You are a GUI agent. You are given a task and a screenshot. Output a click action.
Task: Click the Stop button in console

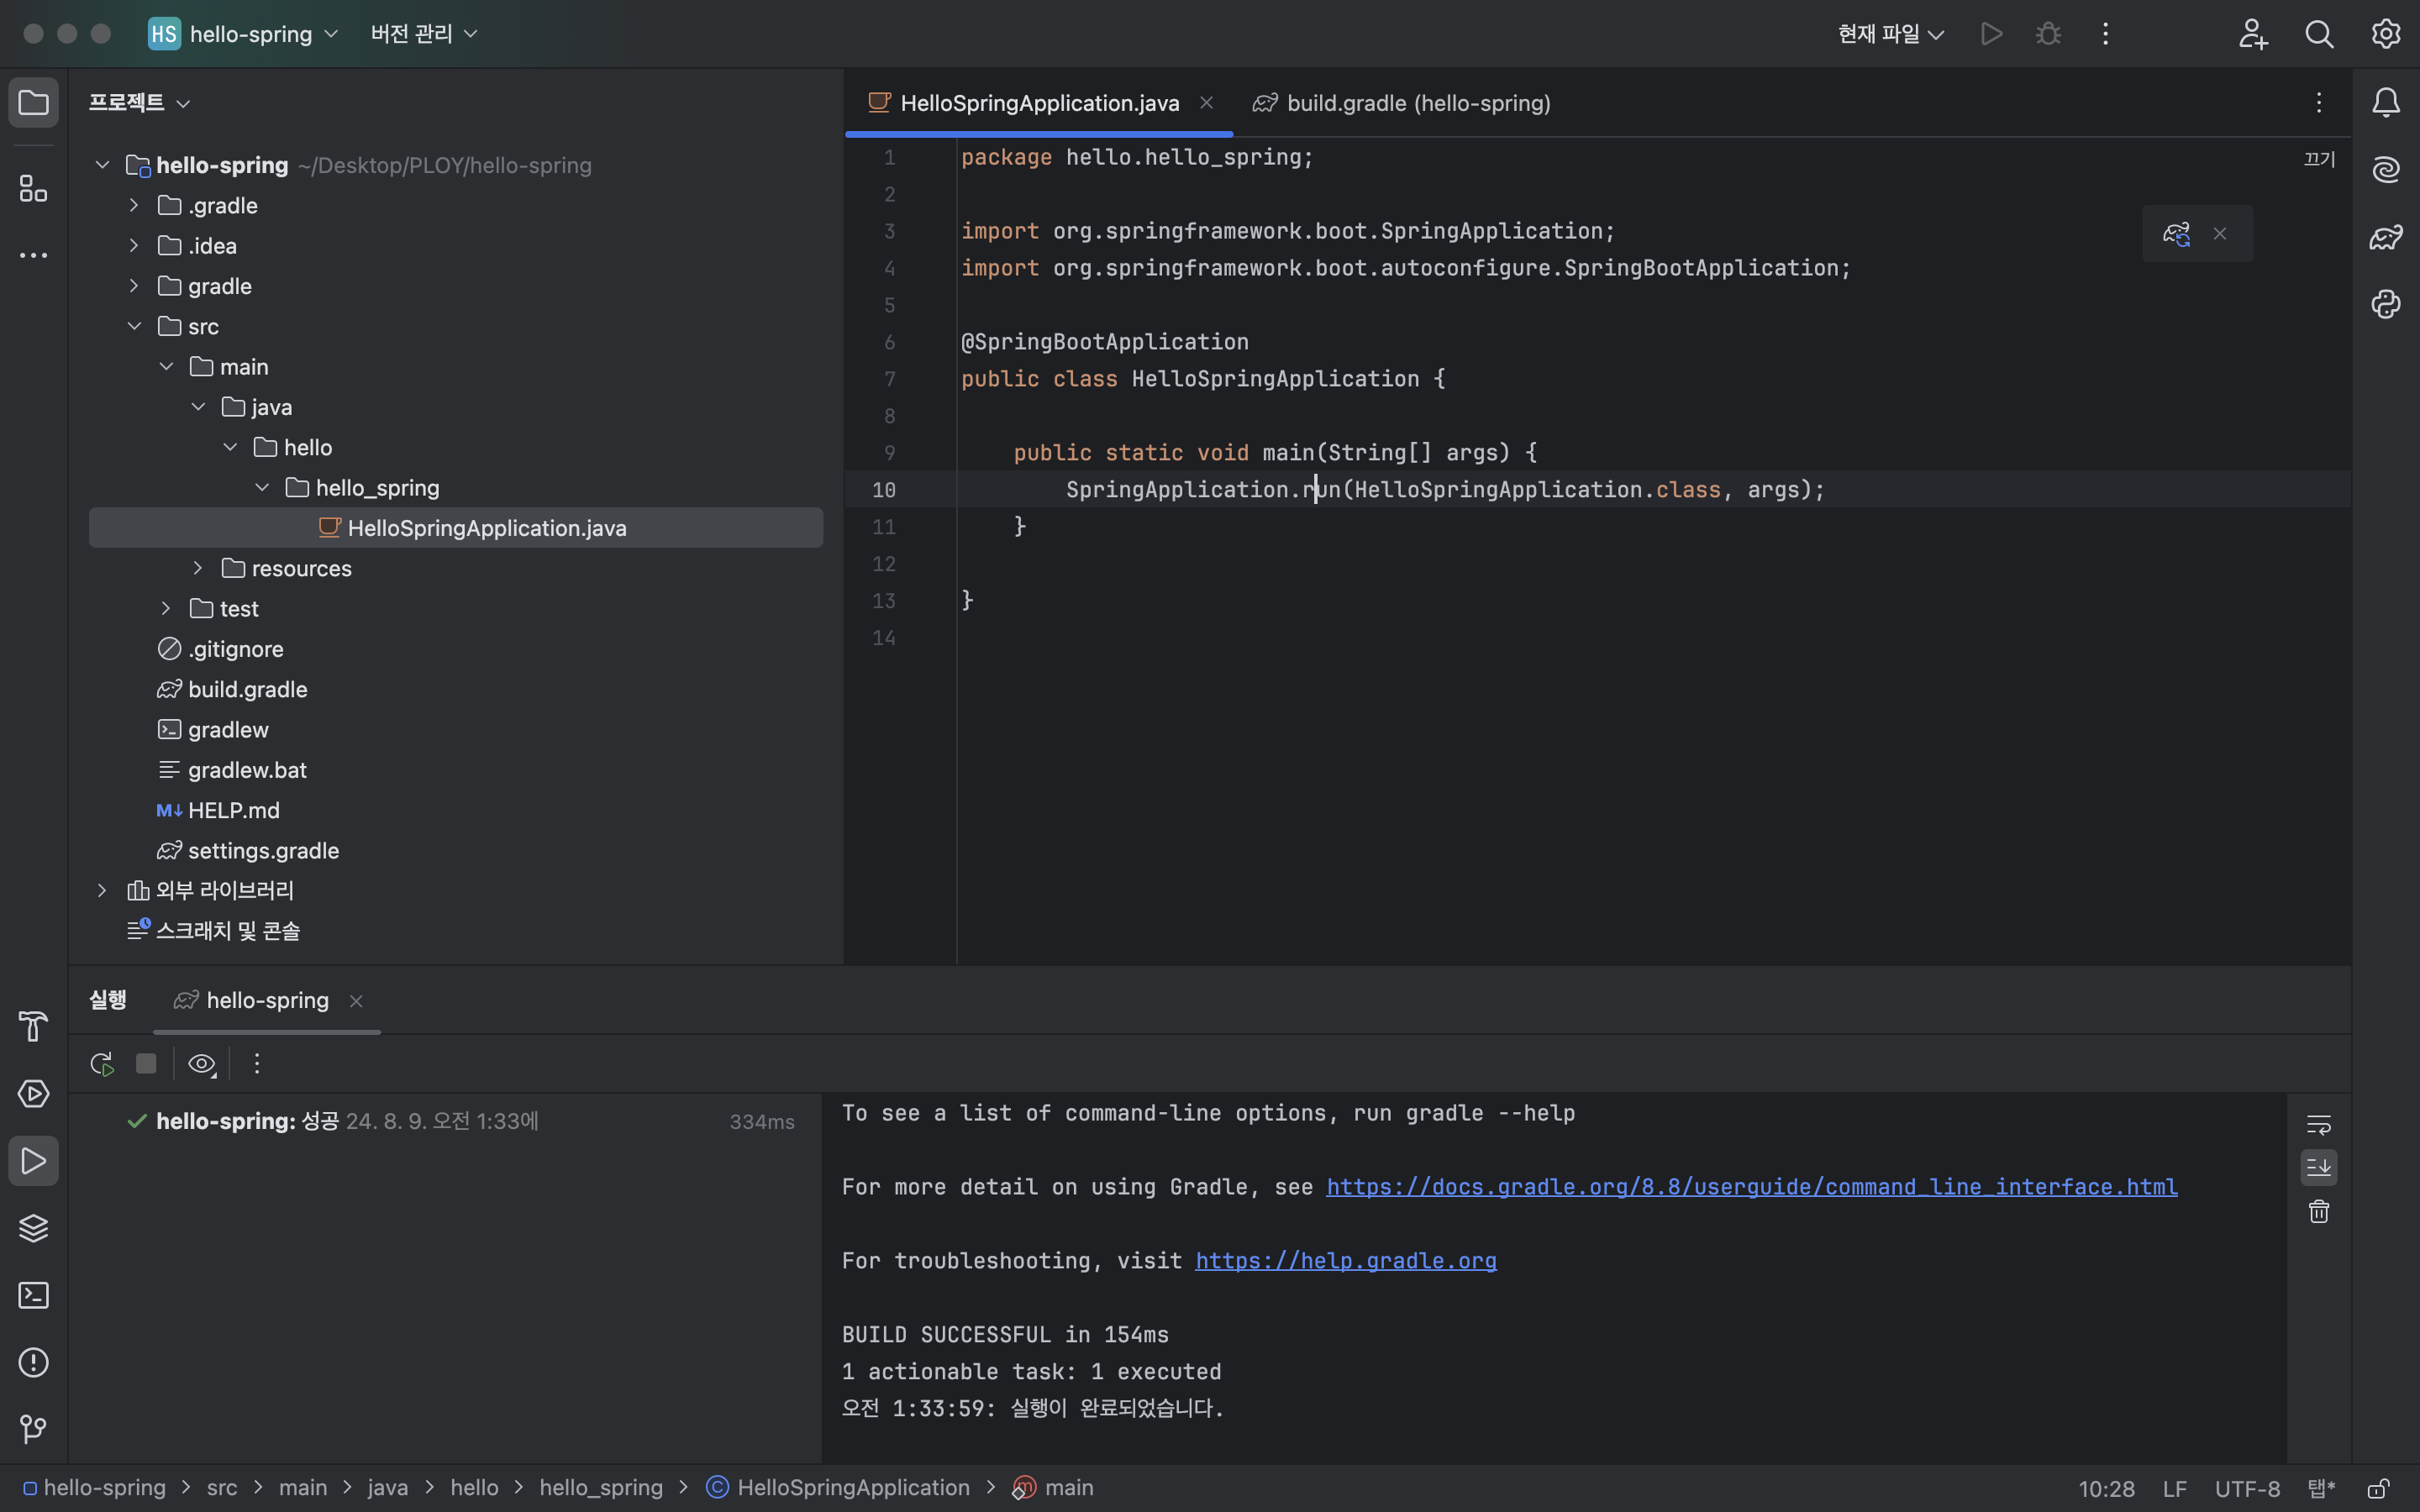point(148,1063)
